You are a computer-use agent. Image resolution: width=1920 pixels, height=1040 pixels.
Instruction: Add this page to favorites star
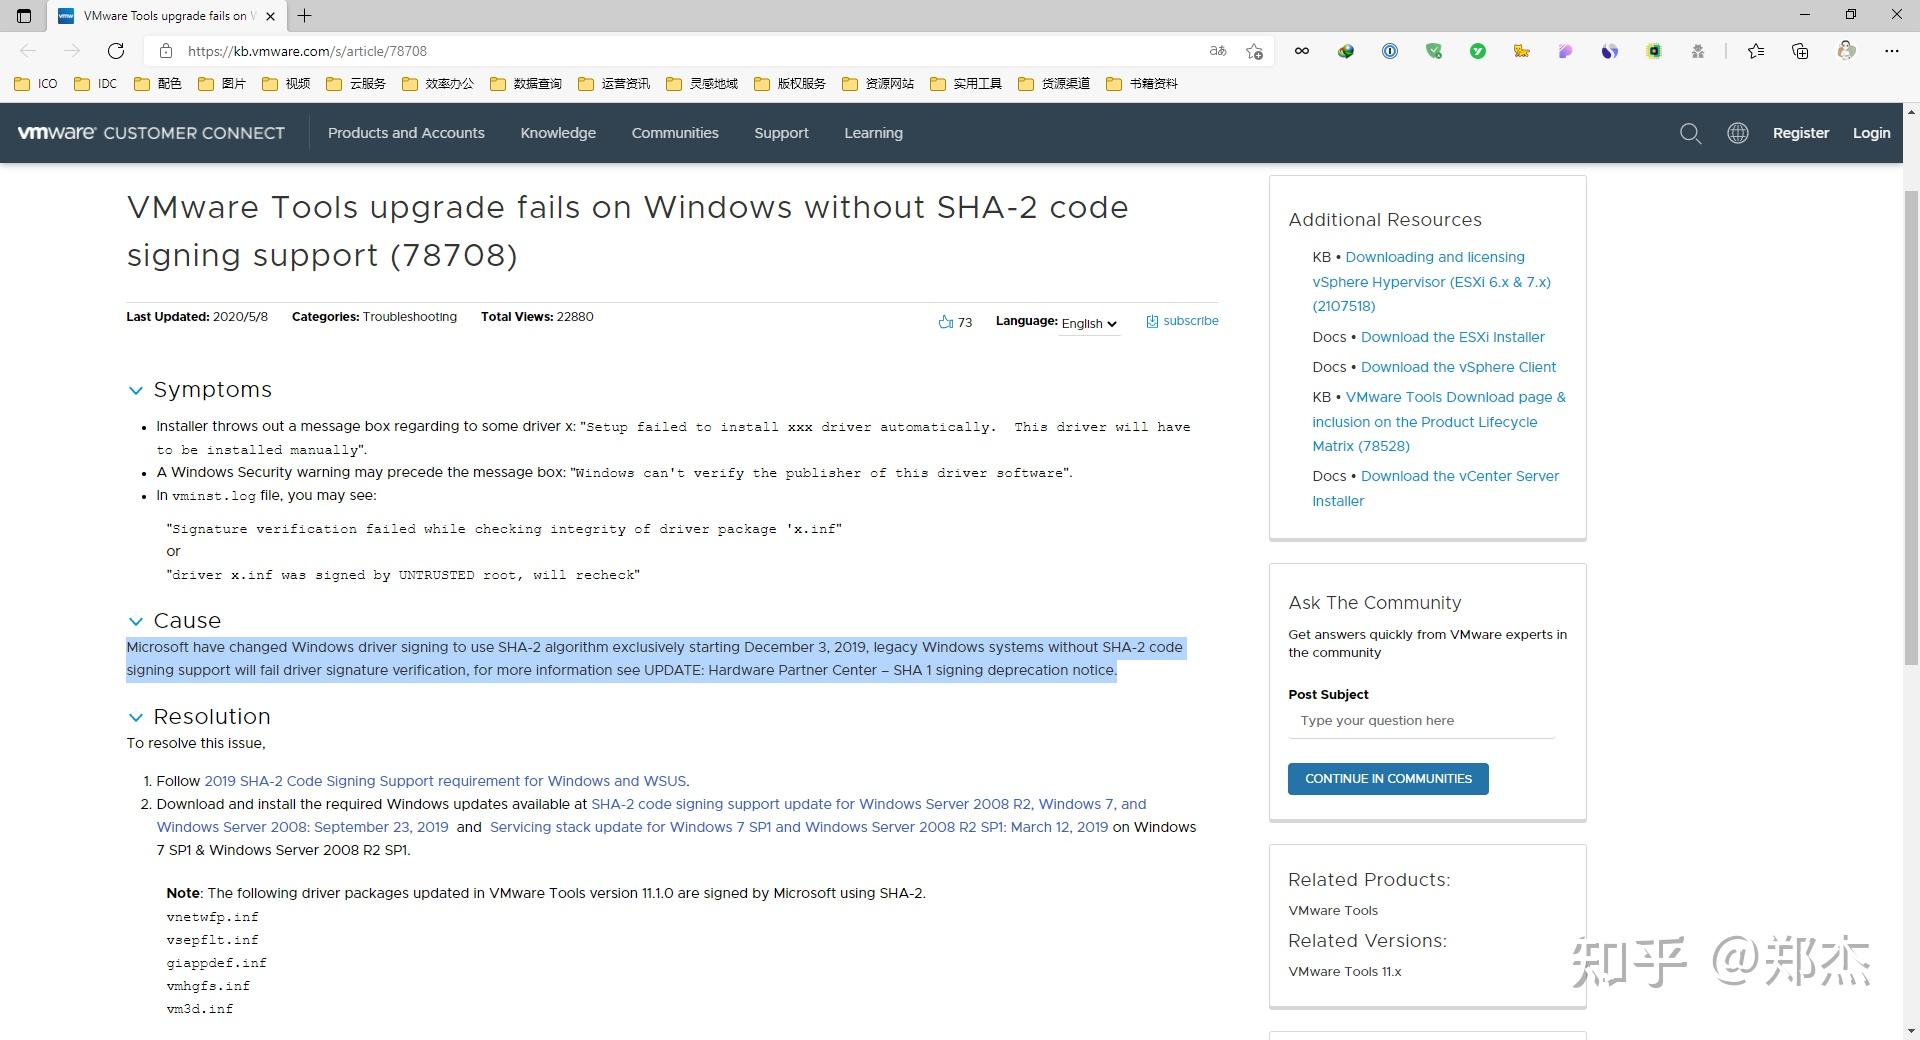(1254, 51)
